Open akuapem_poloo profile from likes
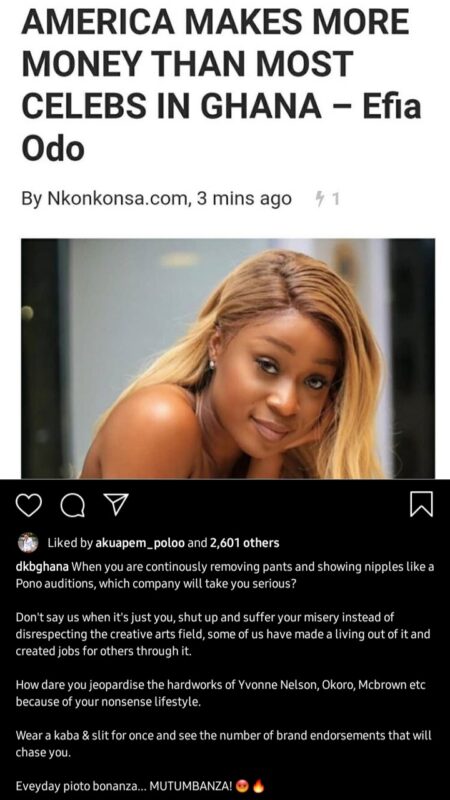Image resolution: width=450 pixels, height=800 pixels. coord(140,543)
